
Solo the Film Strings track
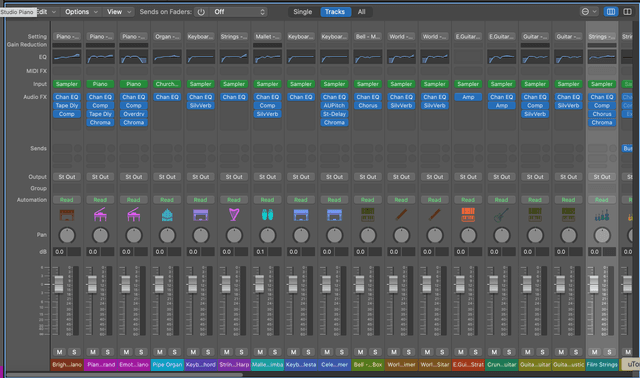tap(610, 352)
